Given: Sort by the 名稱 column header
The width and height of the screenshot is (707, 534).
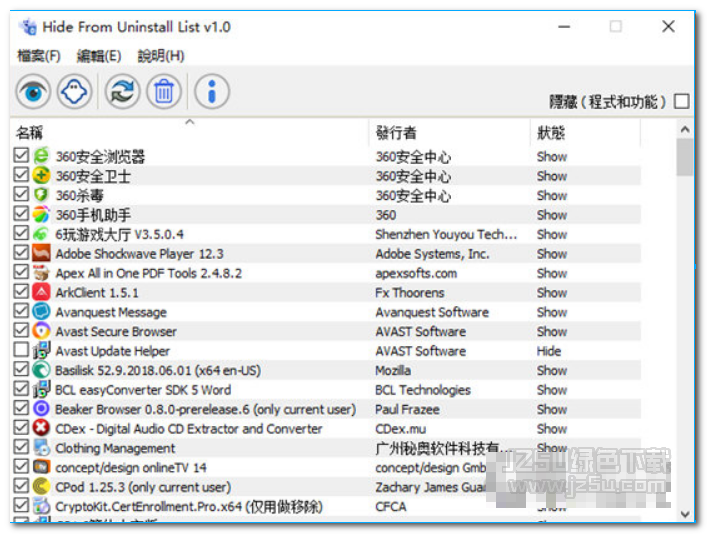Looking at the screenshot, I should [189, 132].
